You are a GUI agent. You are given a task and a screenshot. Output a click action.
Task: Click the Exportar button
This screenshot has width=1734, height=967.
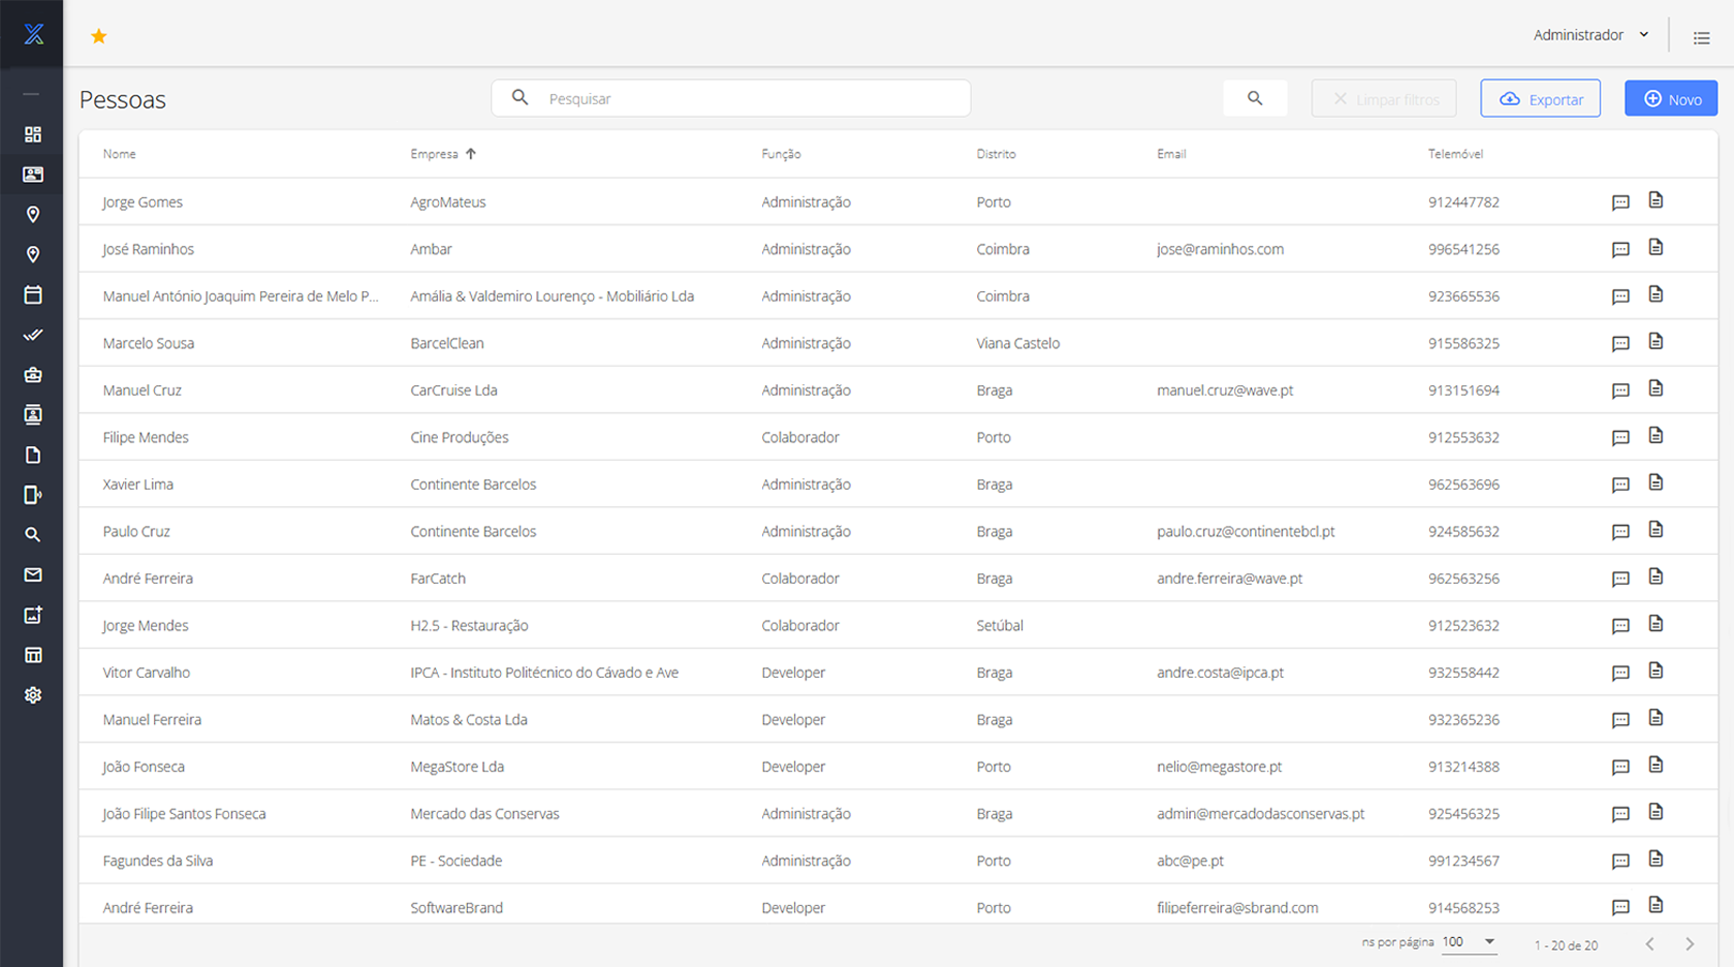1540,99
